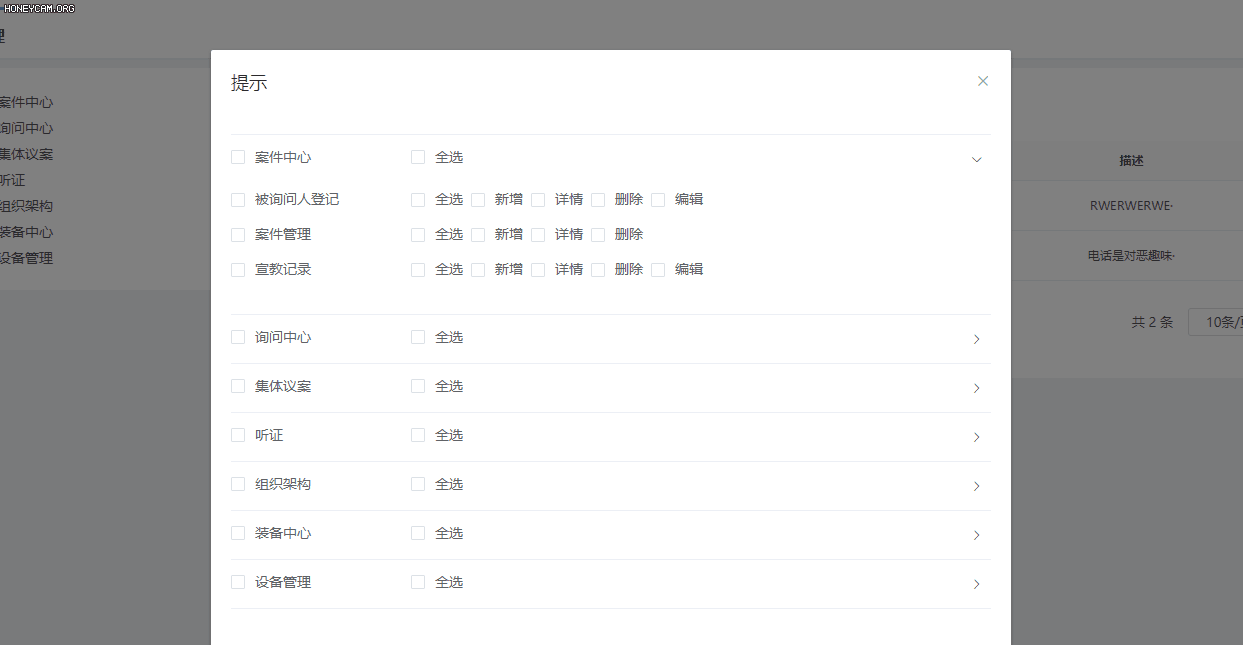Screen dimensions: 1243x645
Task: Check the 询问中心 checkbox
Action: (x=238, y=337)
